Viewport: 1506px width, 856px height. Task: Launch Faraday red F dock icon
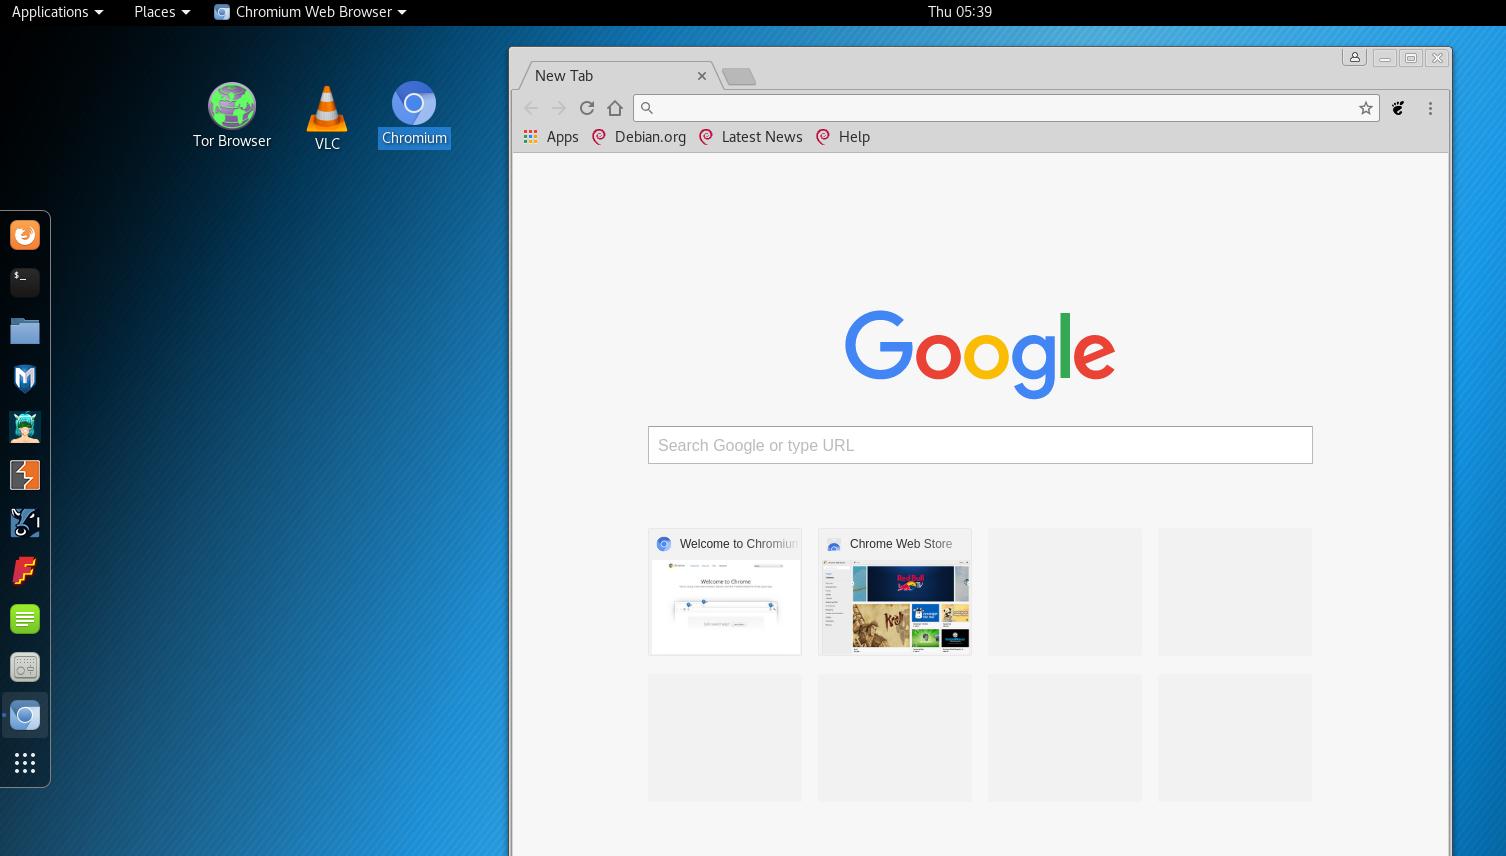point(25,571)
